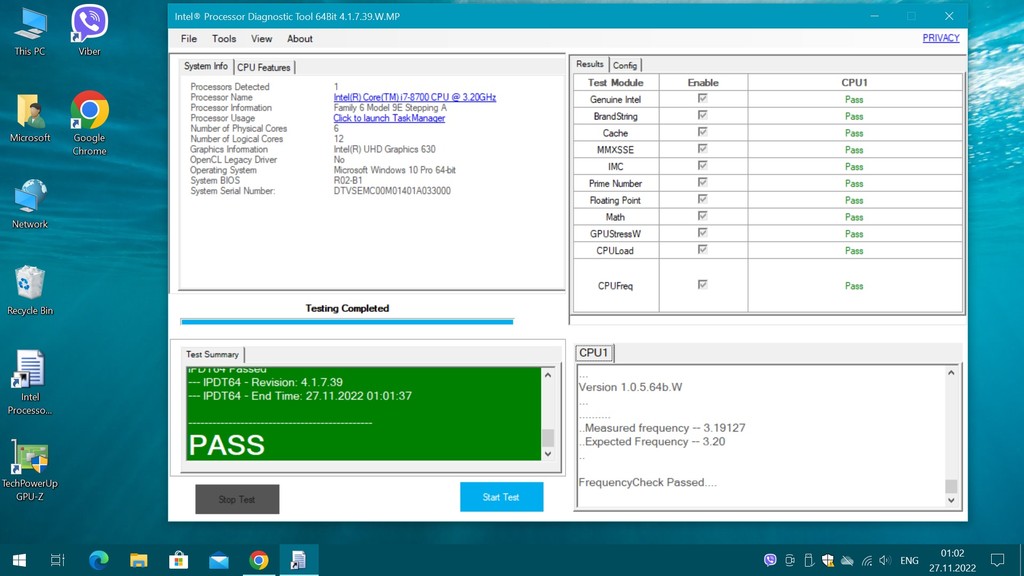Toggle GPUStressW test checkbox
The height and width of the screenshot is (576, 1024).
(x=703, y=233)
